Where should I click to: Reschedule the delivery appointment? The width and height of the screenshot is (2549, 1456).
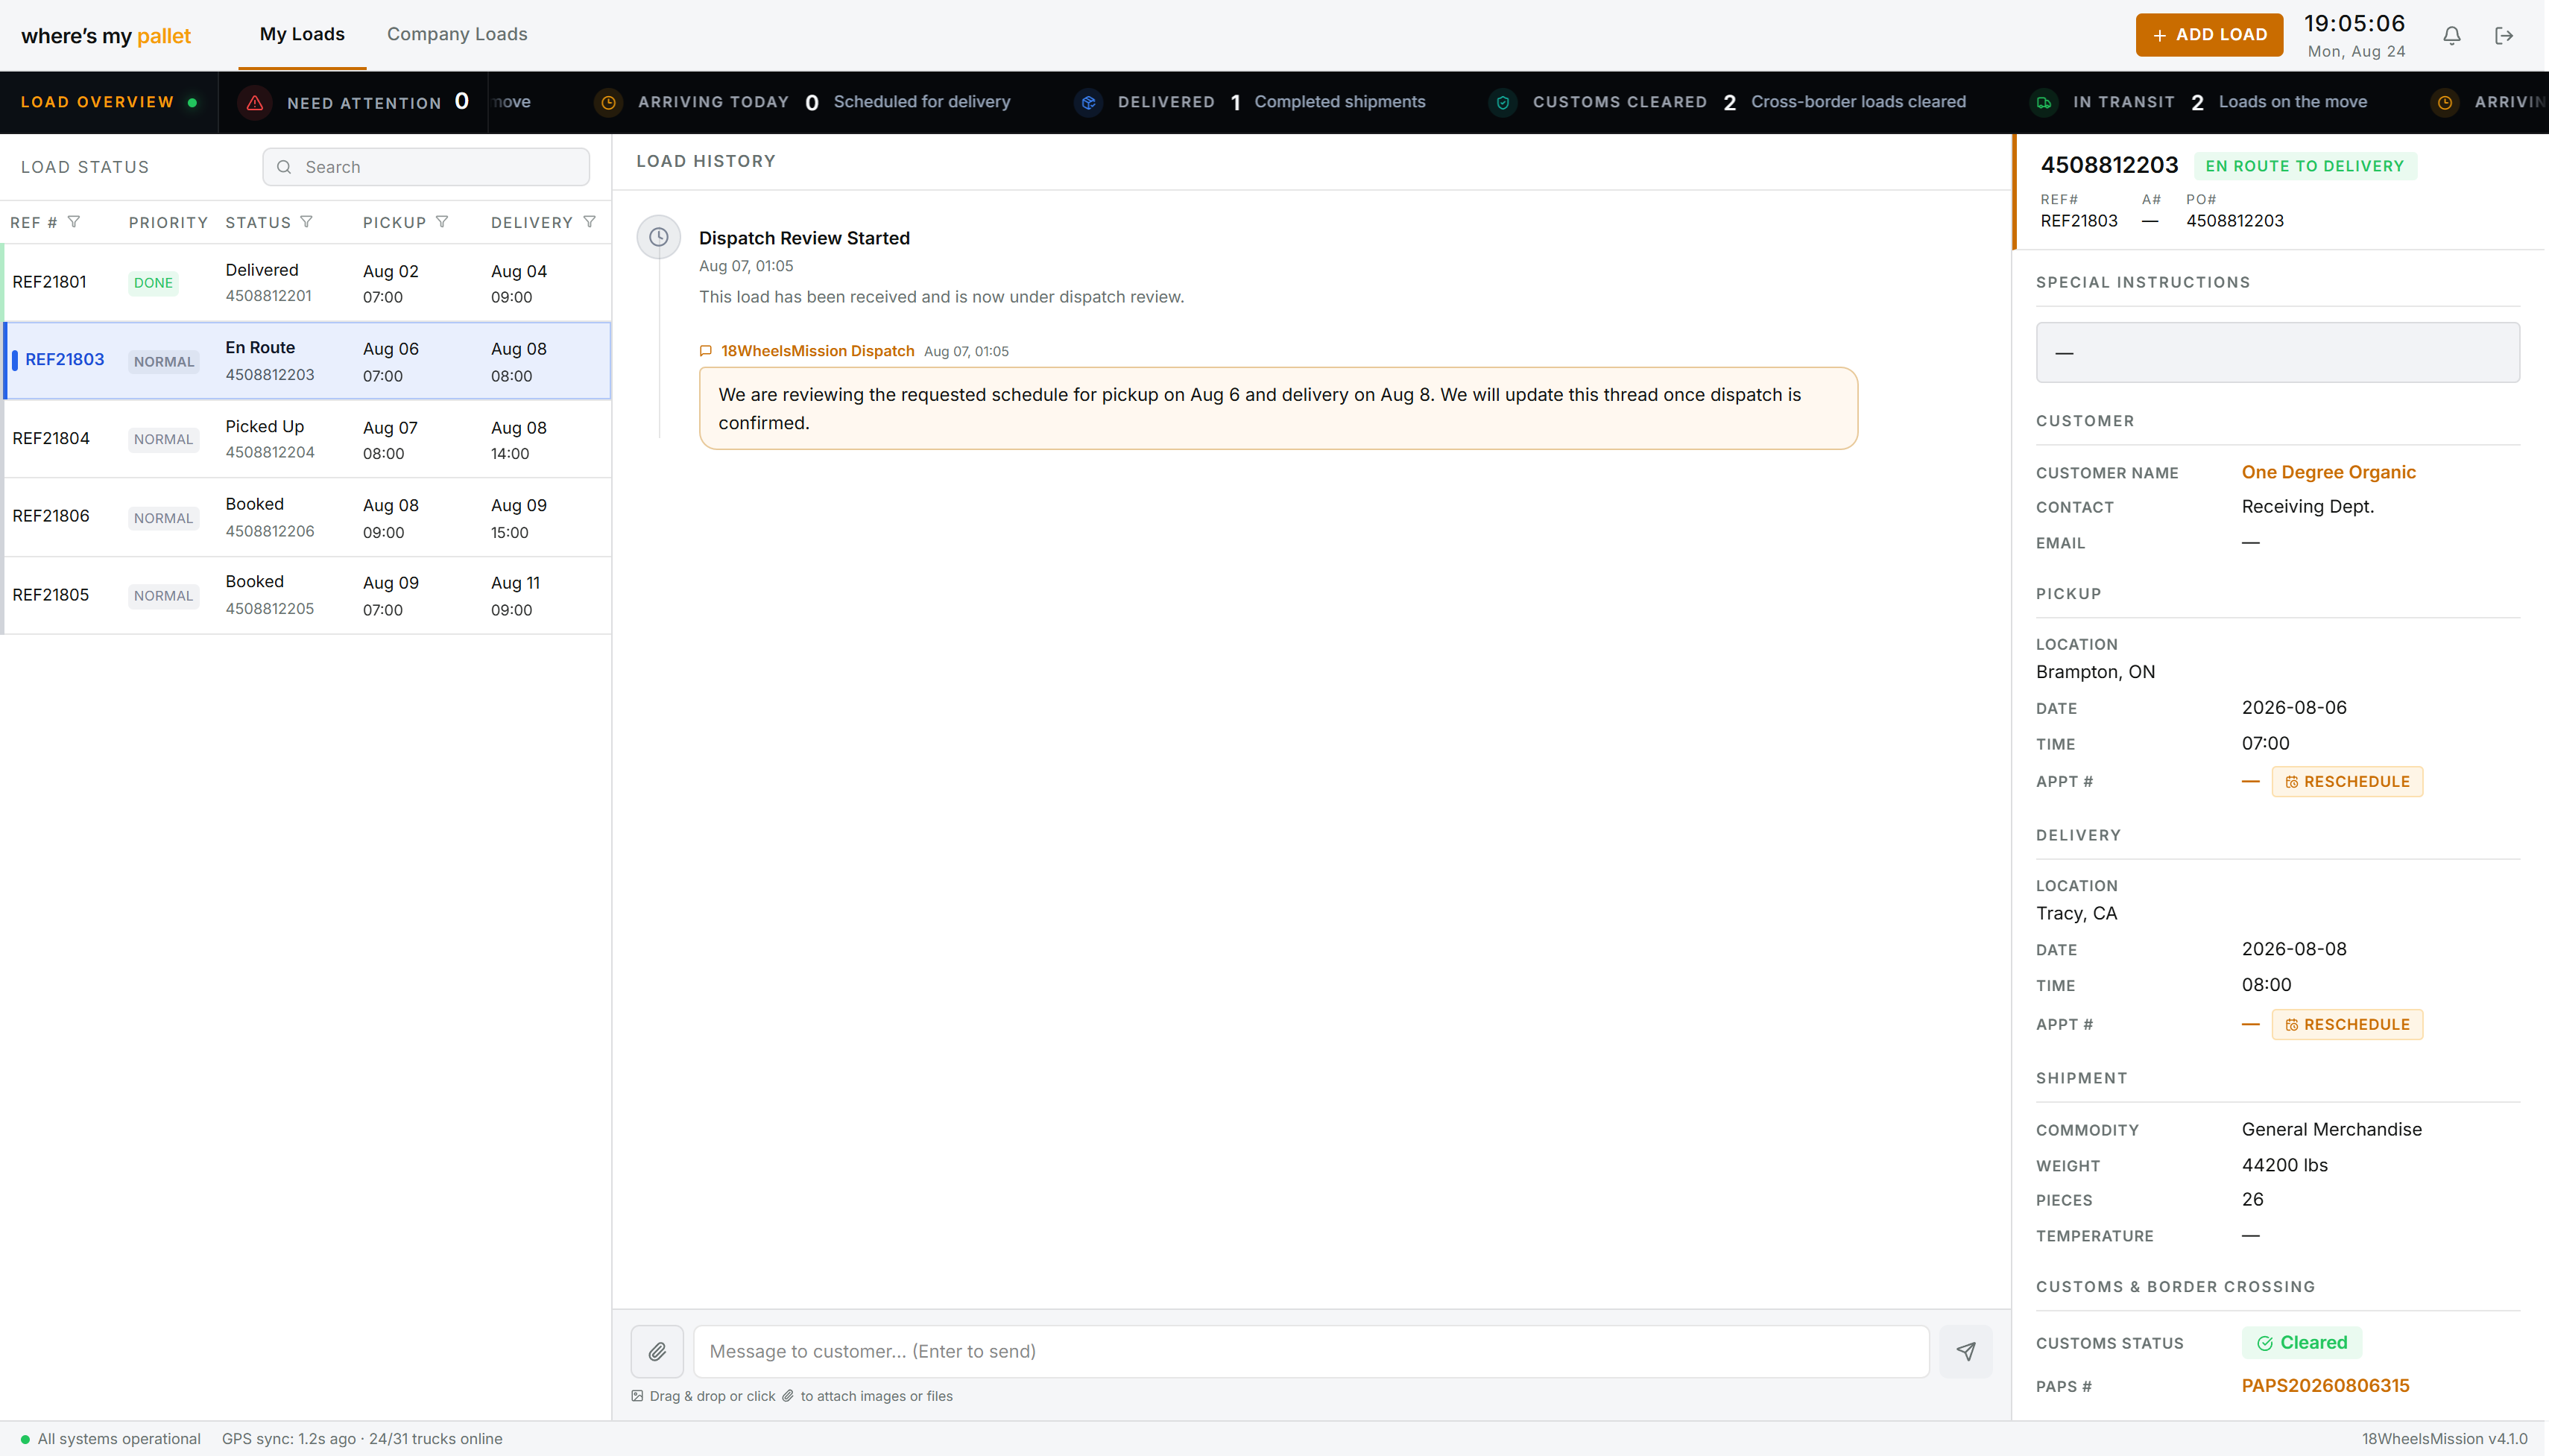click(2347, 1025)
